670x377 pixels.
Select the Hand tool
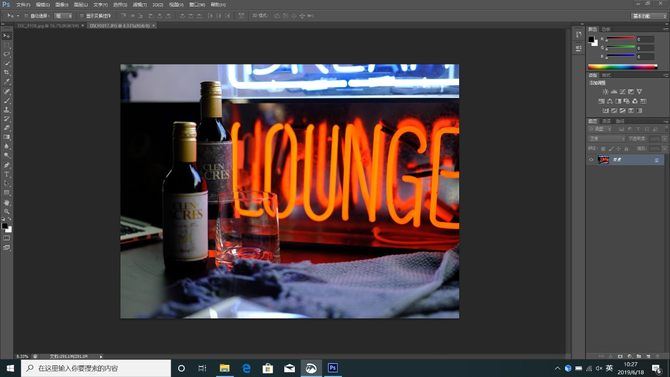click(6, 202)
